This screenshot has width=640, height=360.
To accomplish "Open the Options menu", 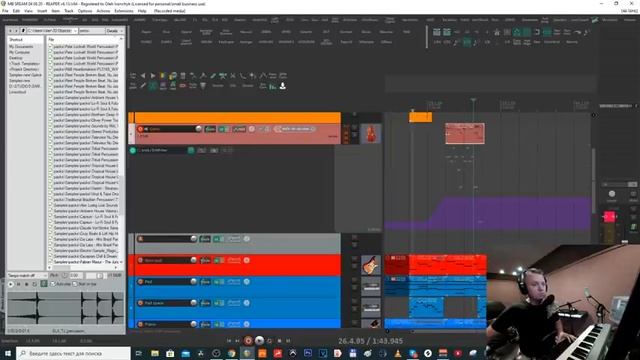I will (x=84, y=11).
